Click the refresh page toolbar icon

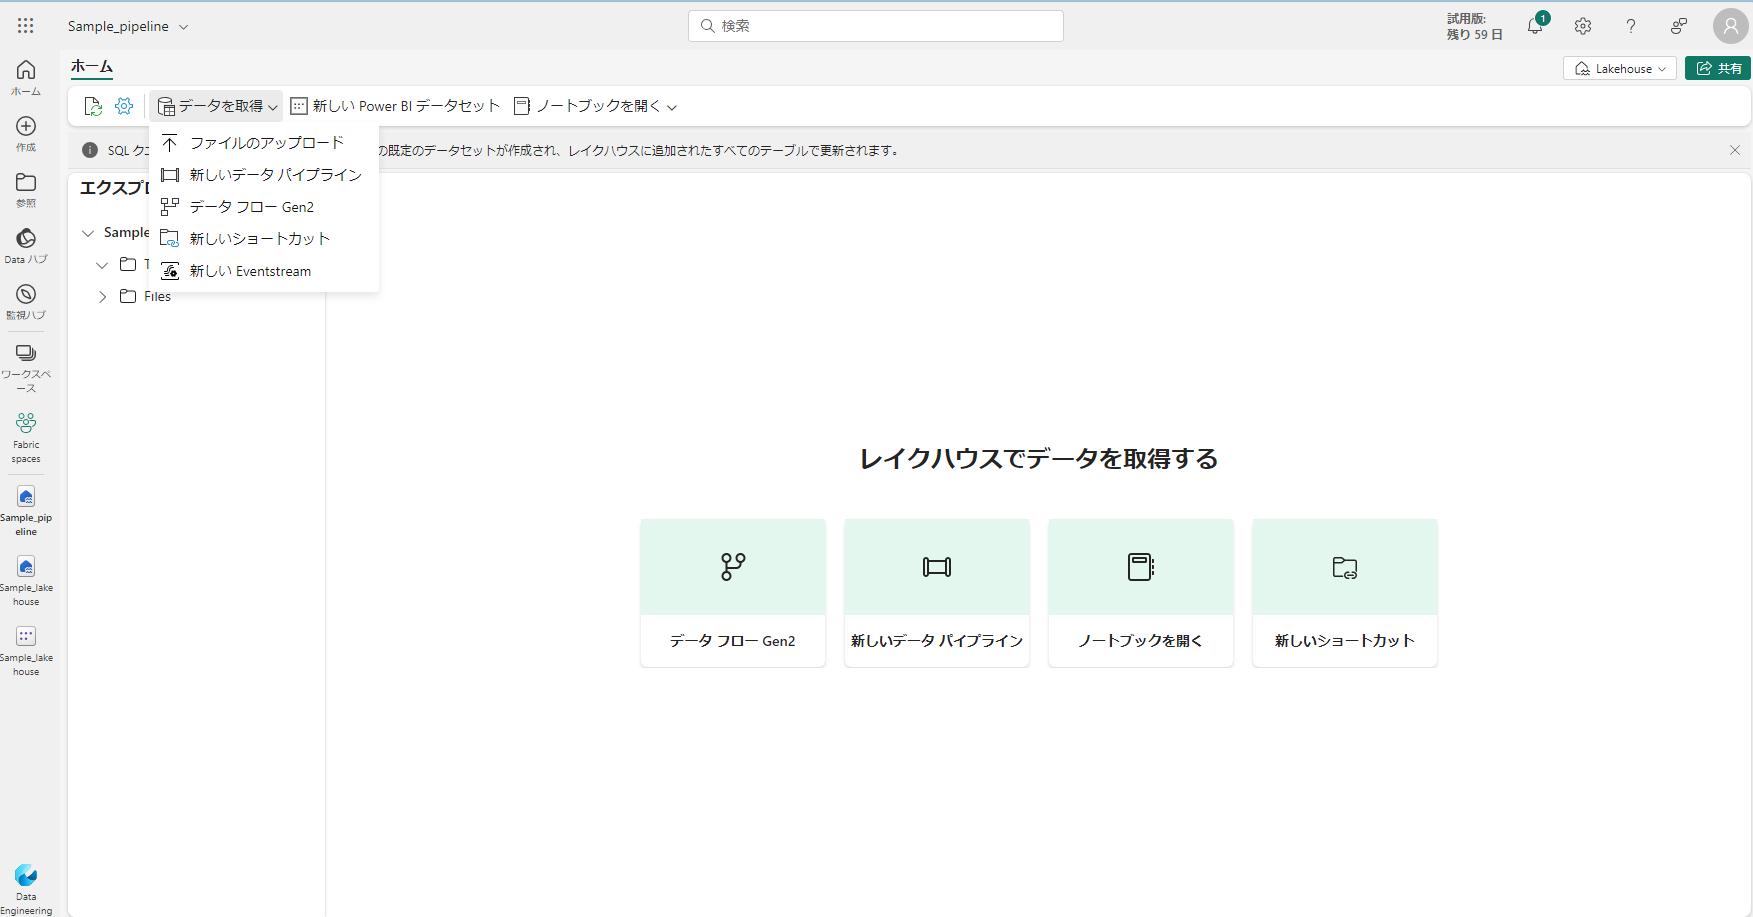pyautogui.click(x=93, y=106)
